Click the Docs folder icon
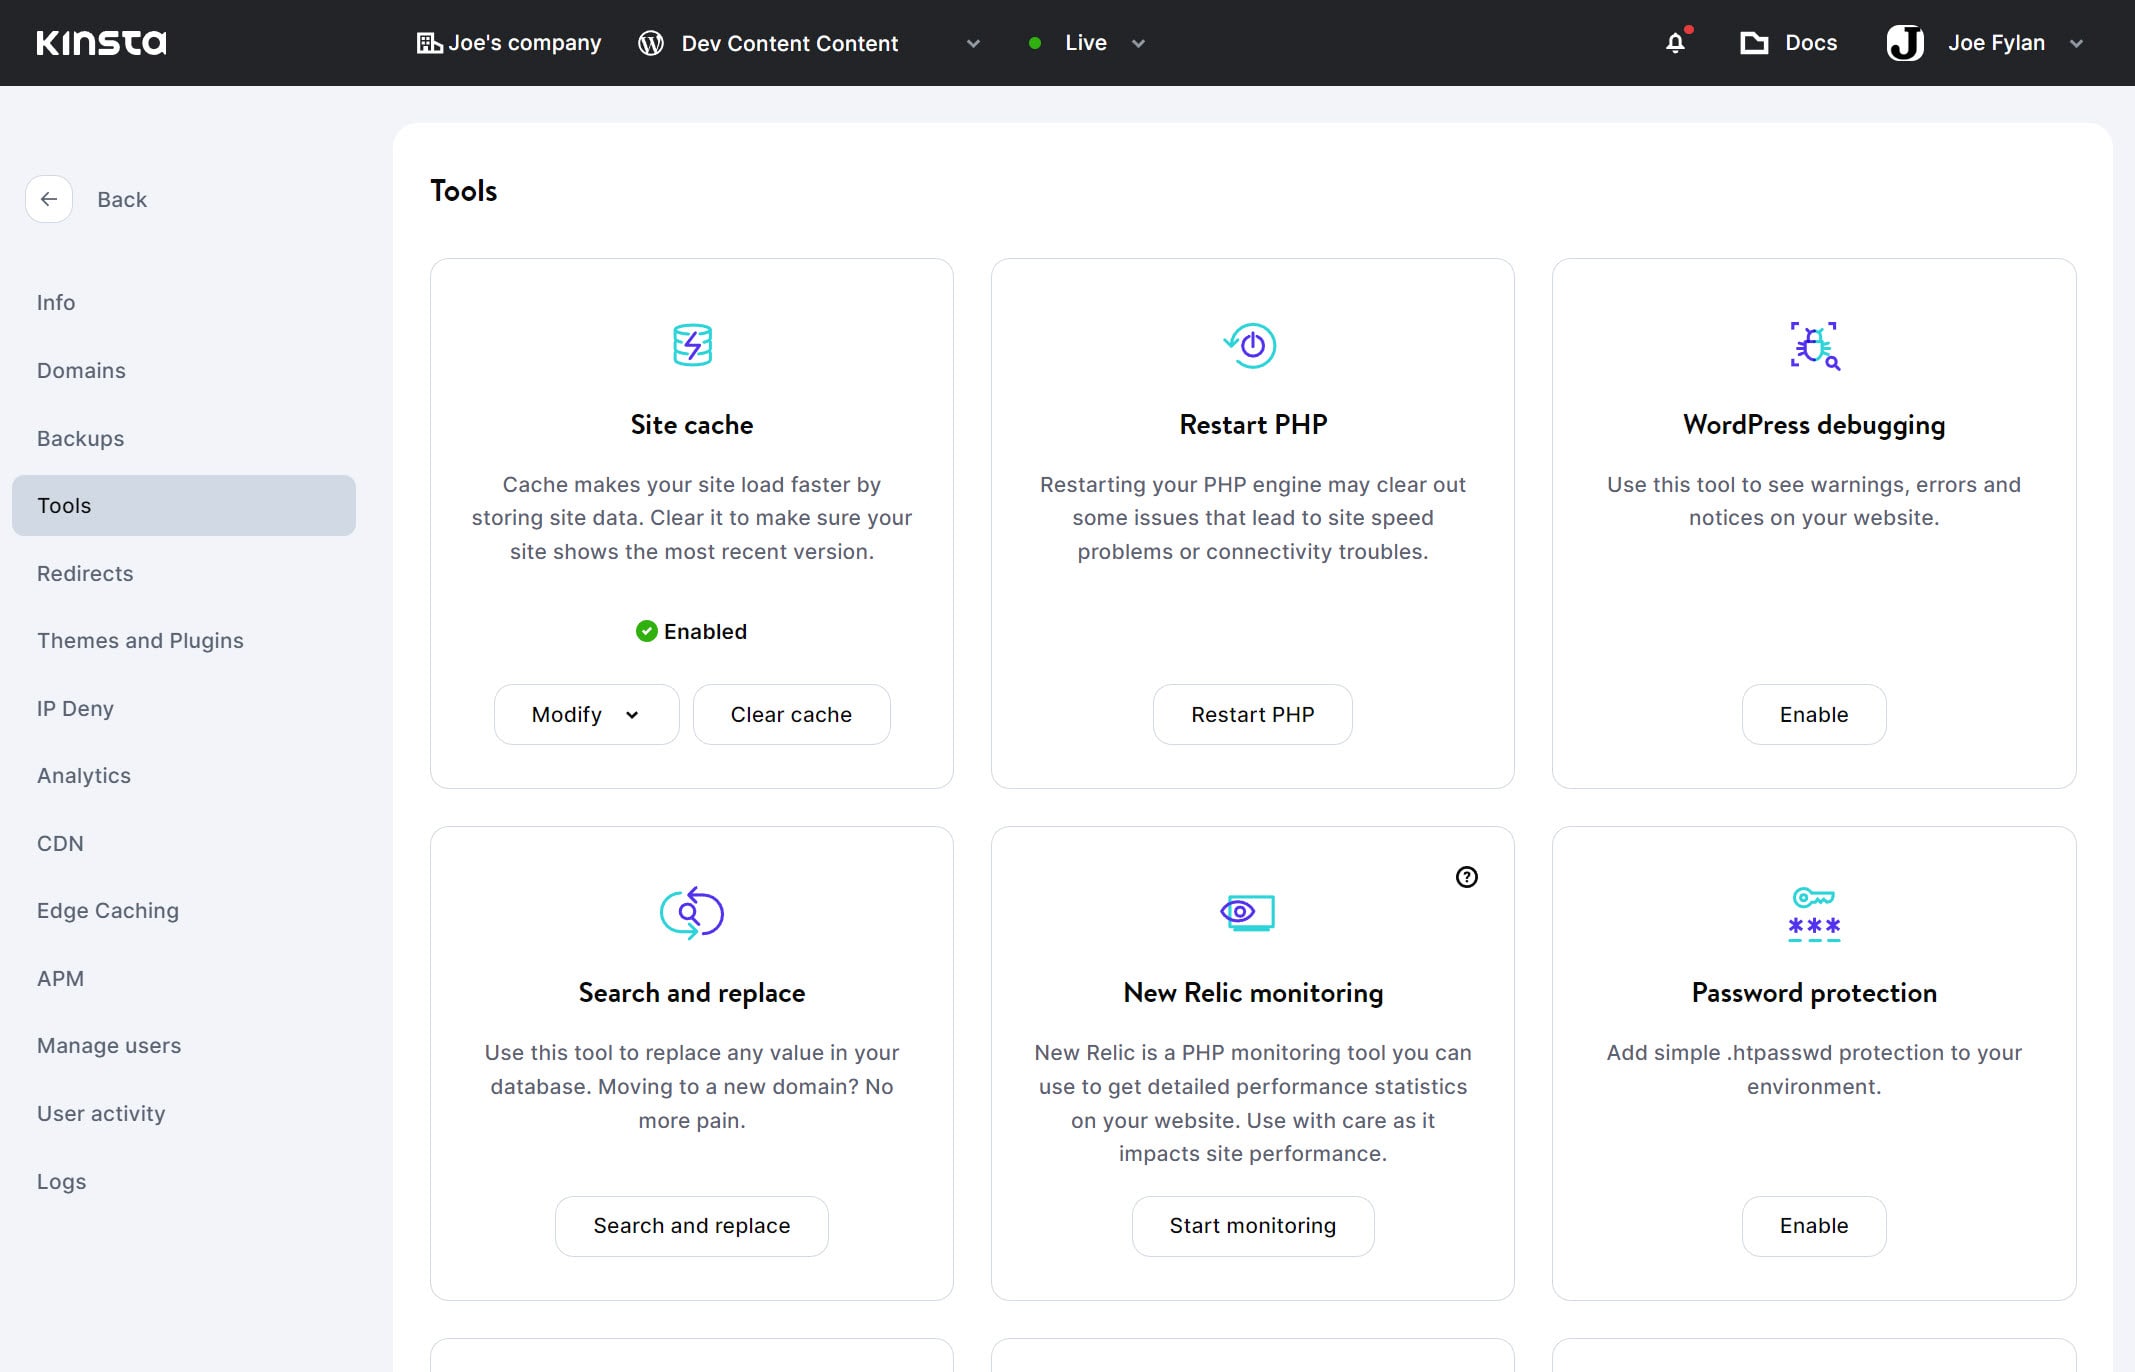The width and height of the screenshot is (2135, 1372). click(1754, 43)
